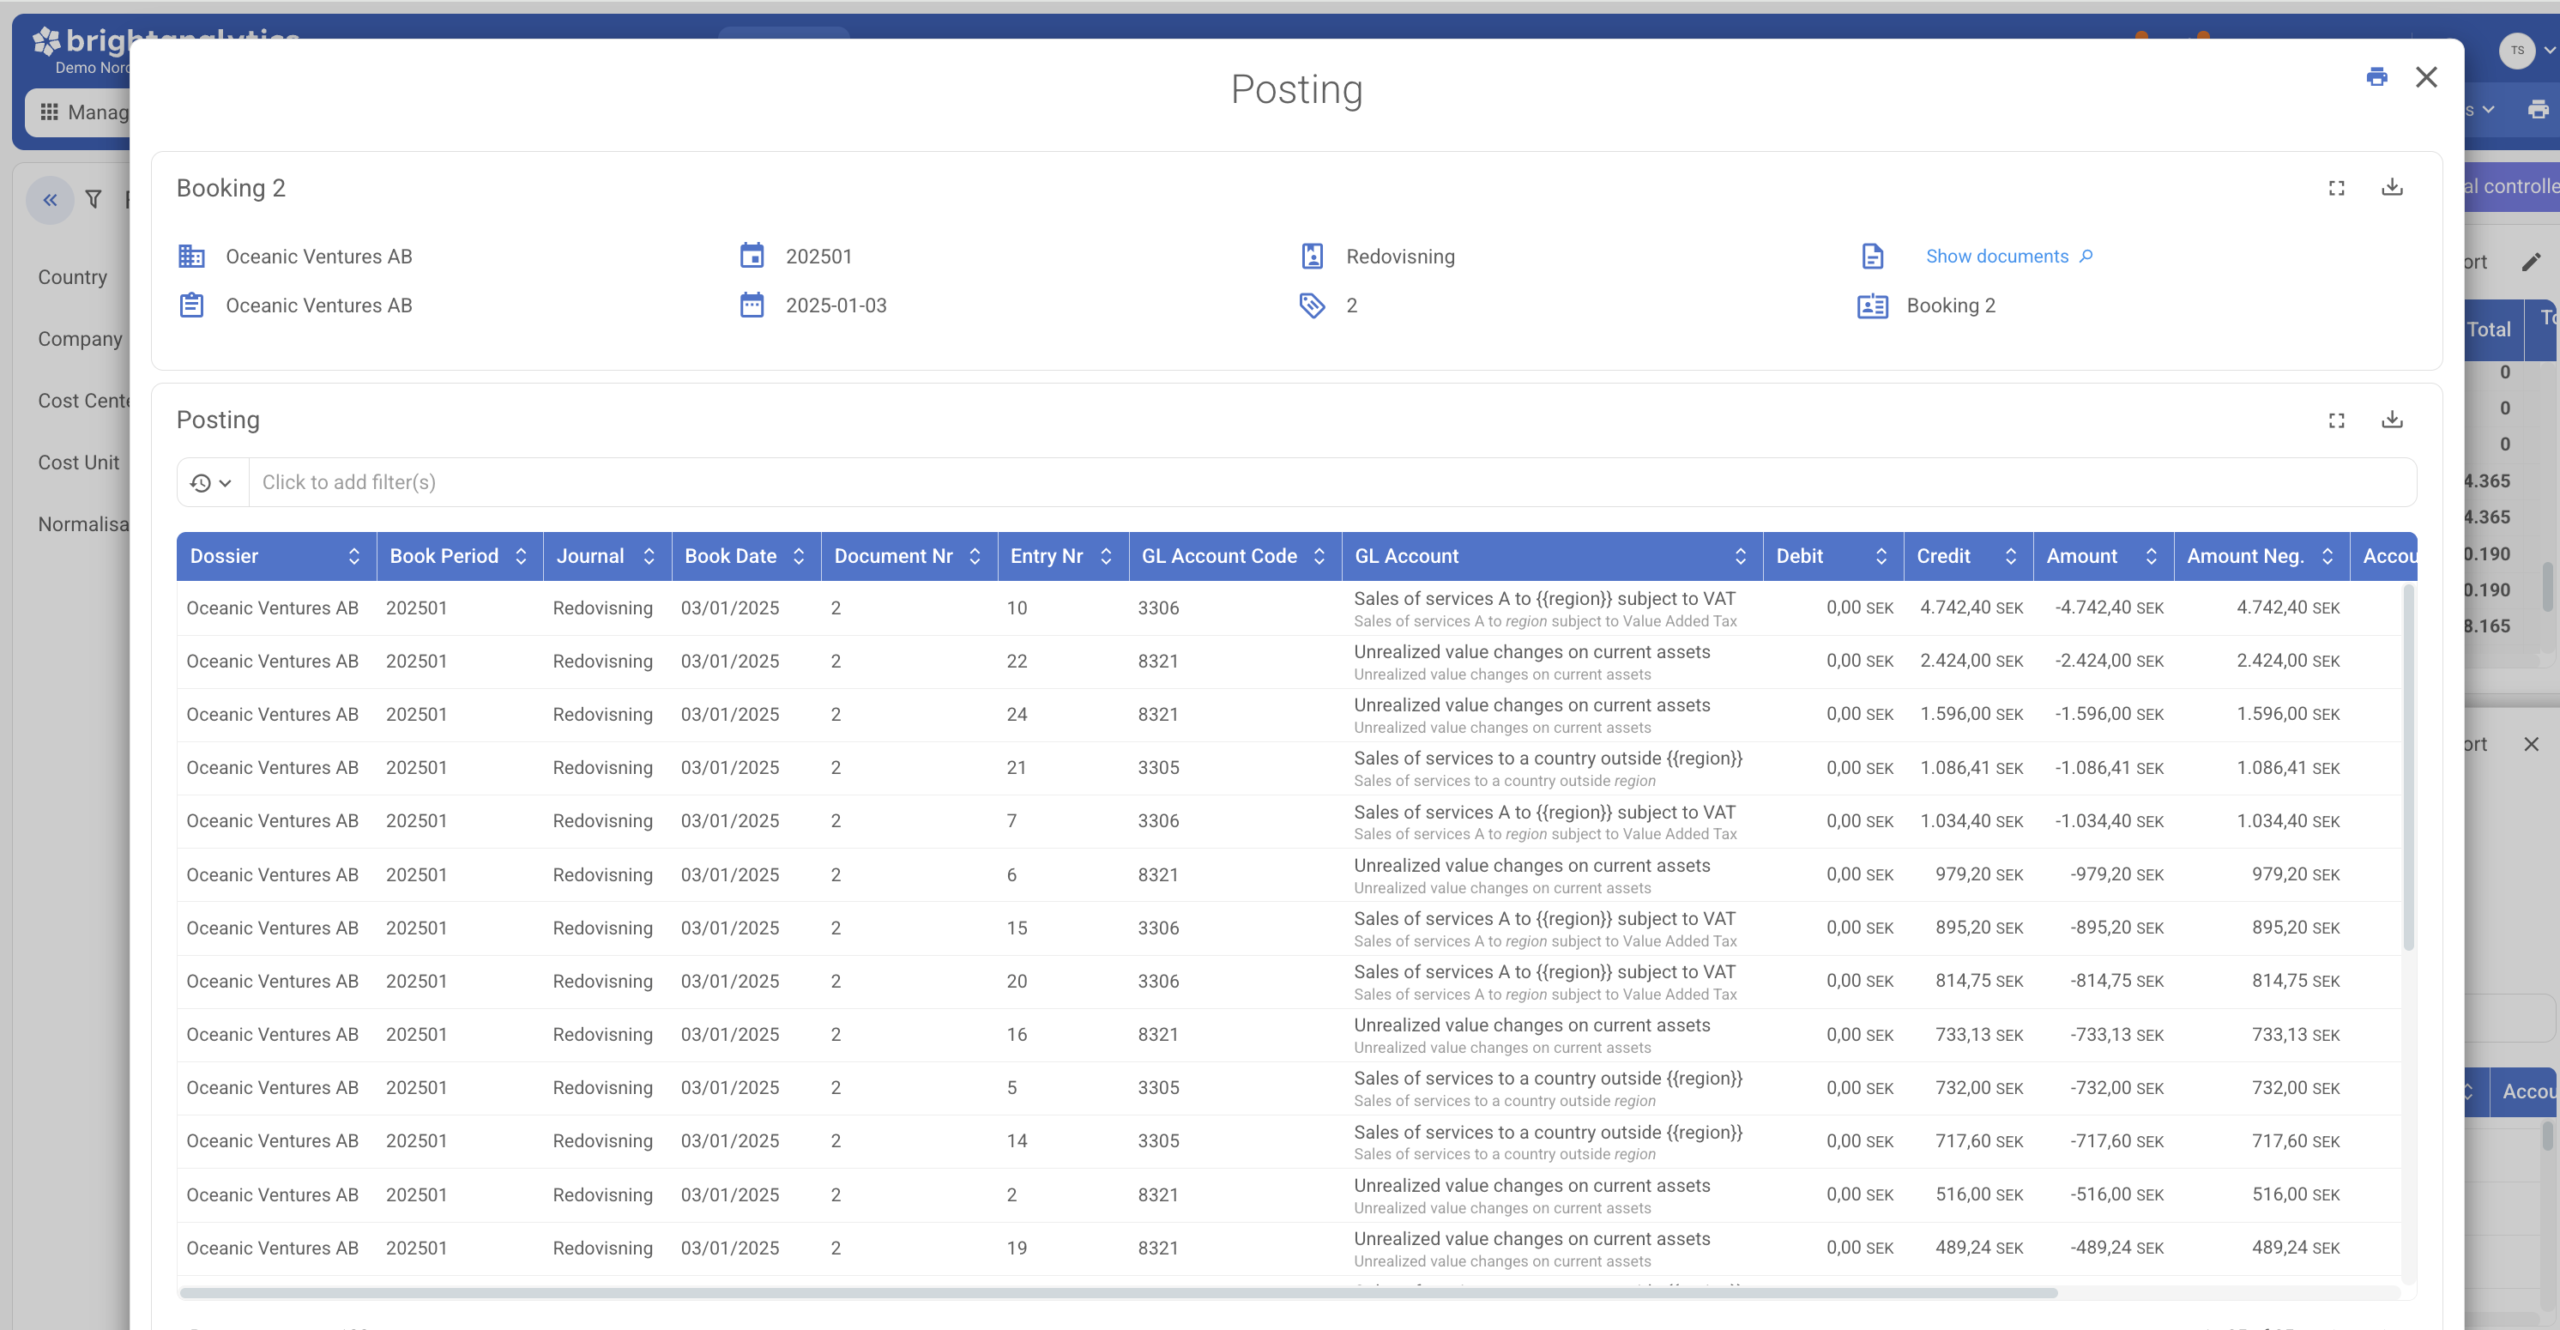Click the horizontal scrollbar of Posting table

tap(1118, 1293)
